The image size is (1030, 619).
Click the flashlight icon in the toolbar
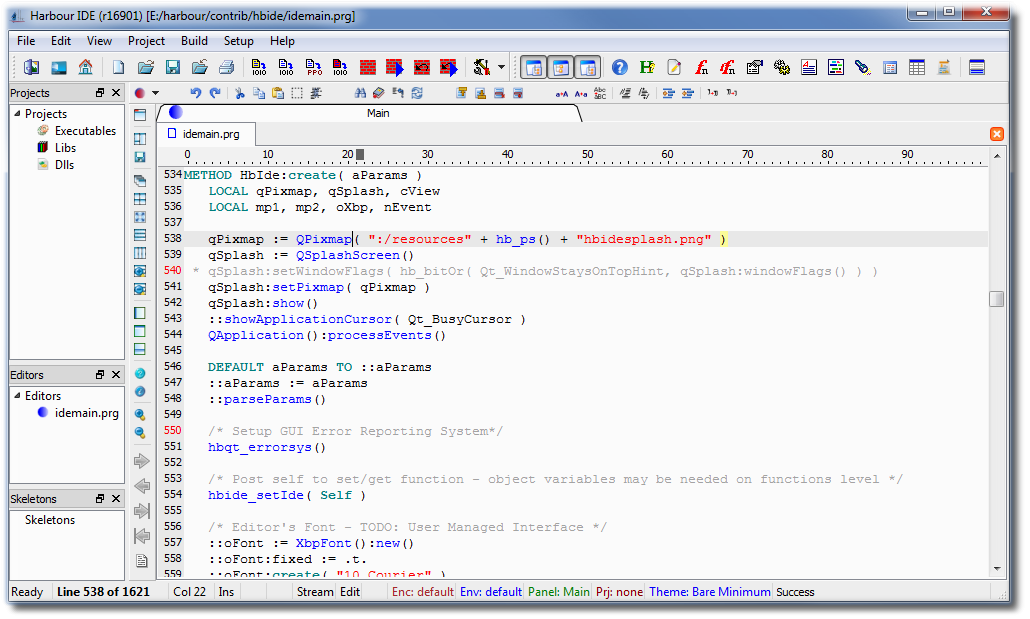pos(862,68)
